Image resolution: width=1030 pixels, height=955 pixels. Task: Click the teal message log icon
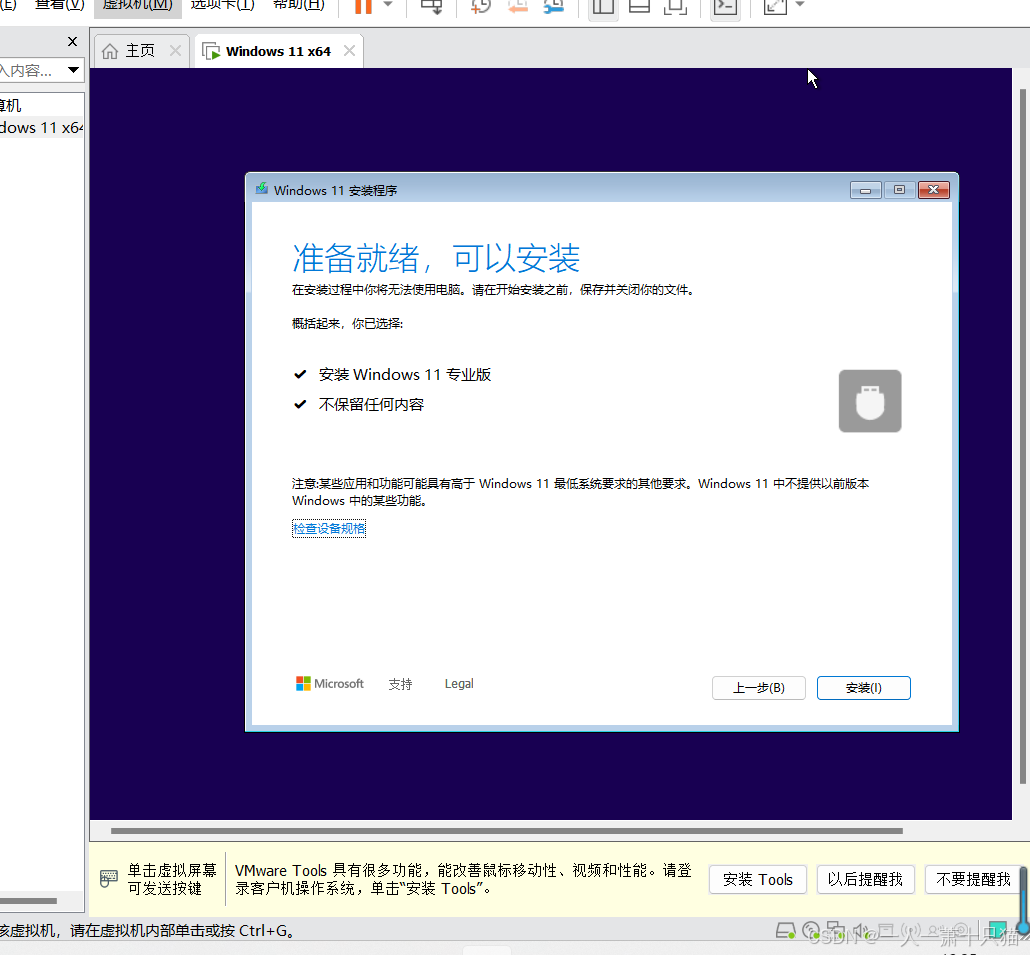[997, 930]
